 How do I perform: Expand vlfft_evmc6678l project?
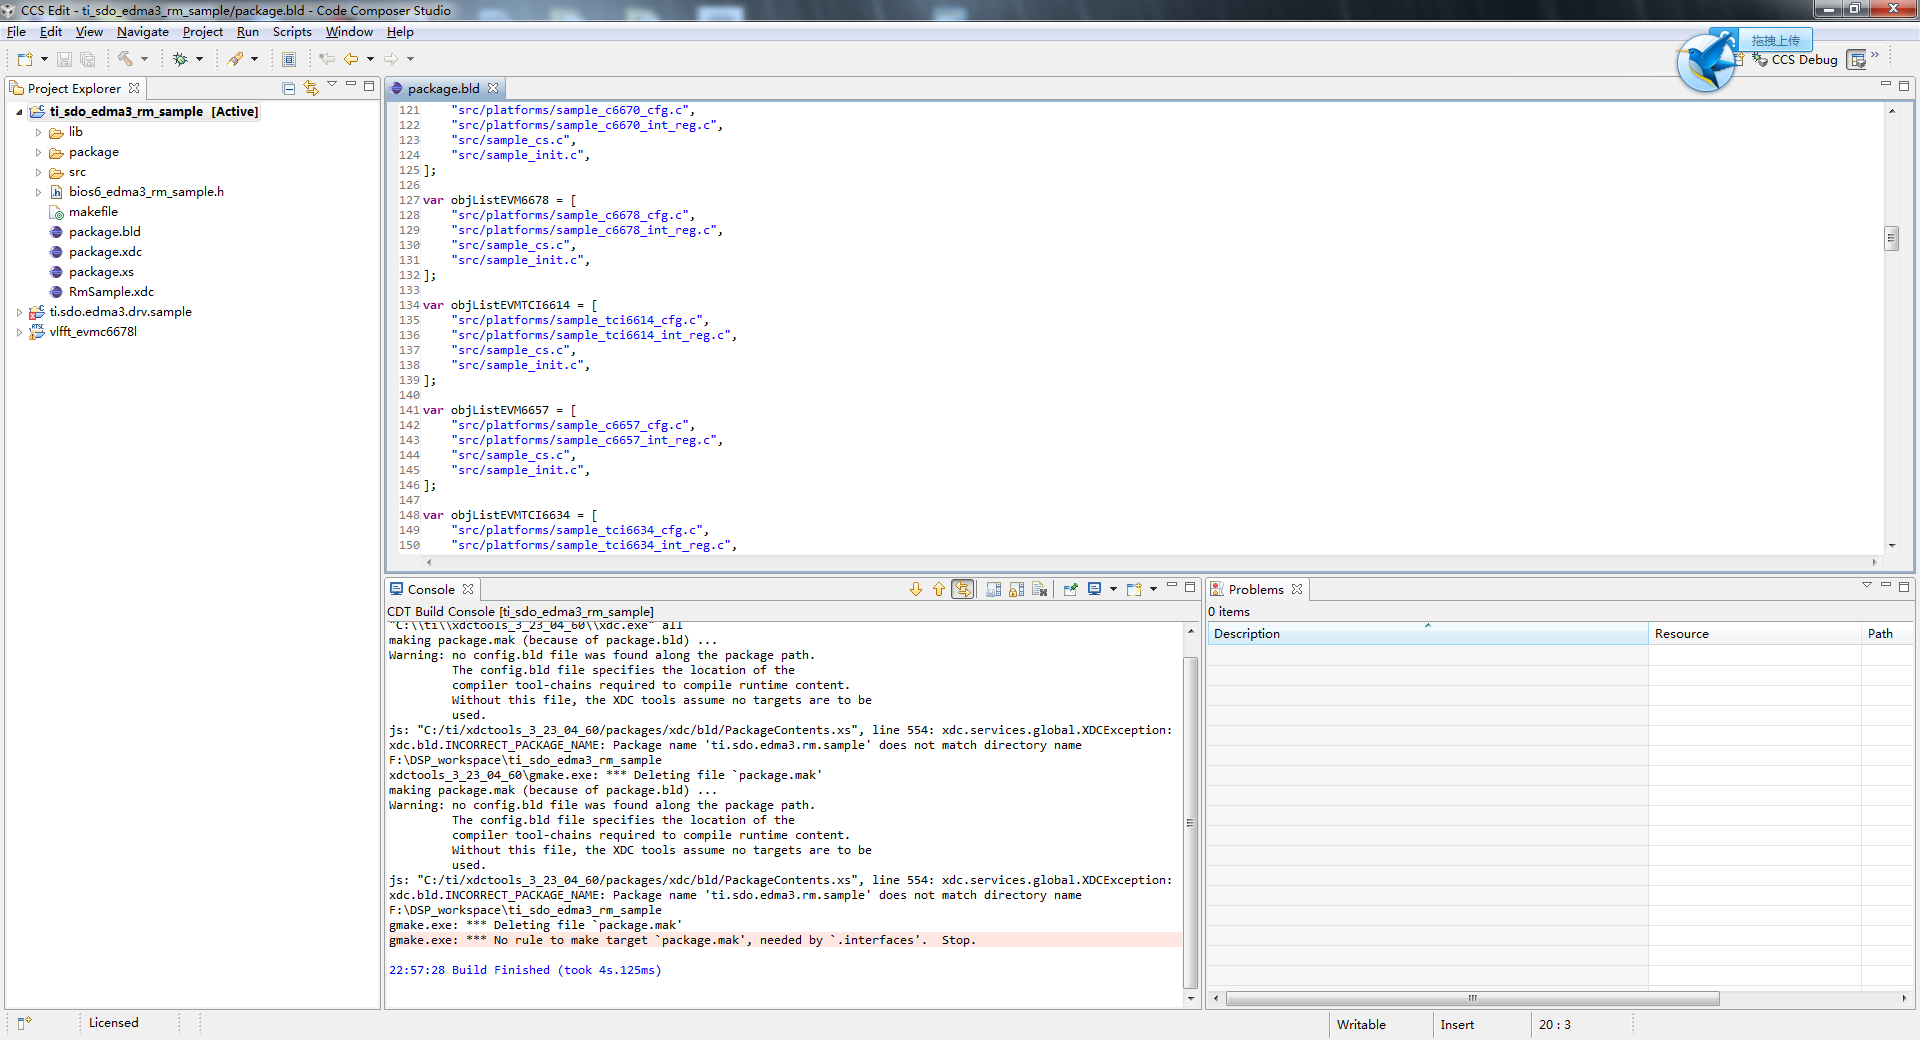[x=19, y=332]
